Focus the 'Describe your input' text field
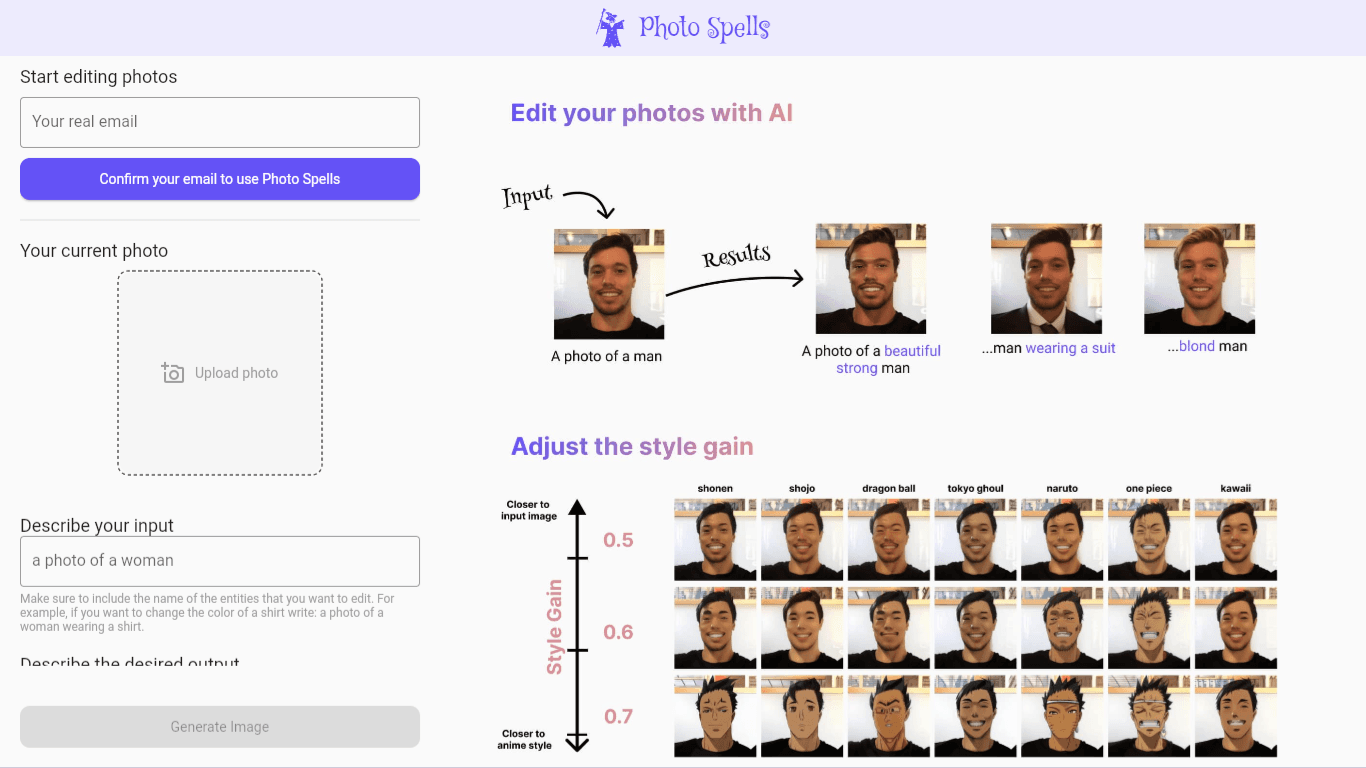The width and height of the screenshot is (1366, 768). (x=220, y=561)
